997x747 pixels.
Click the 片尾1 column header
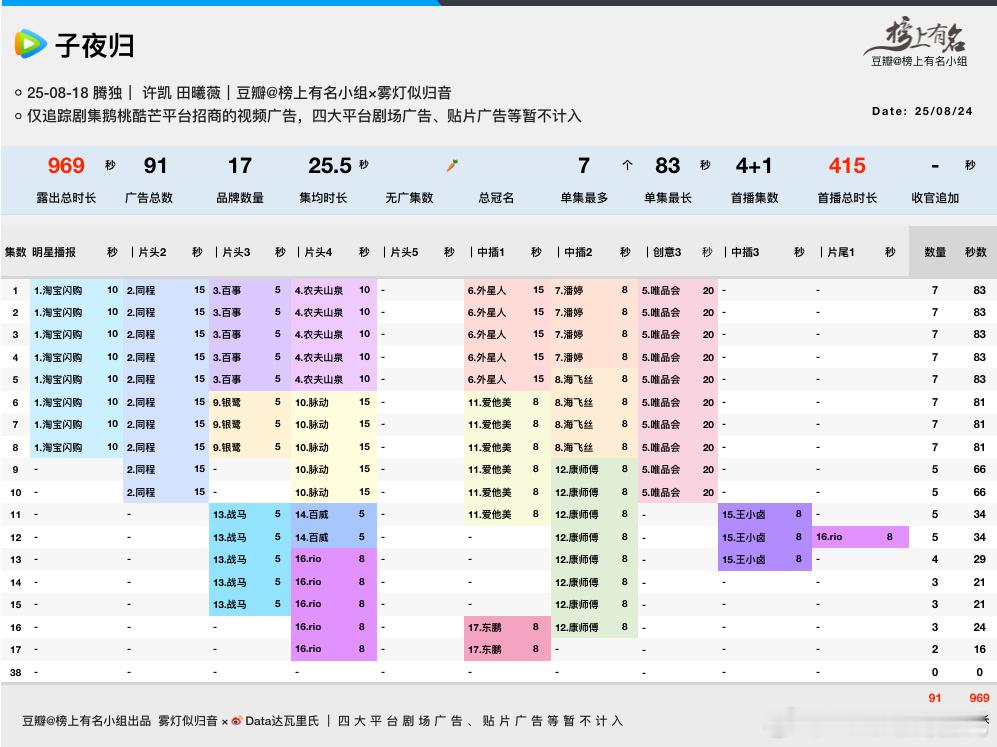point(841,252)
